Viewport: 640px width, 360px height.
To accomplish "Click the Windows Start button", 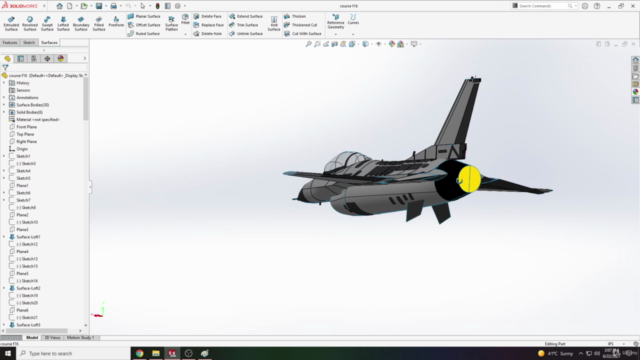I will [8, 353].
